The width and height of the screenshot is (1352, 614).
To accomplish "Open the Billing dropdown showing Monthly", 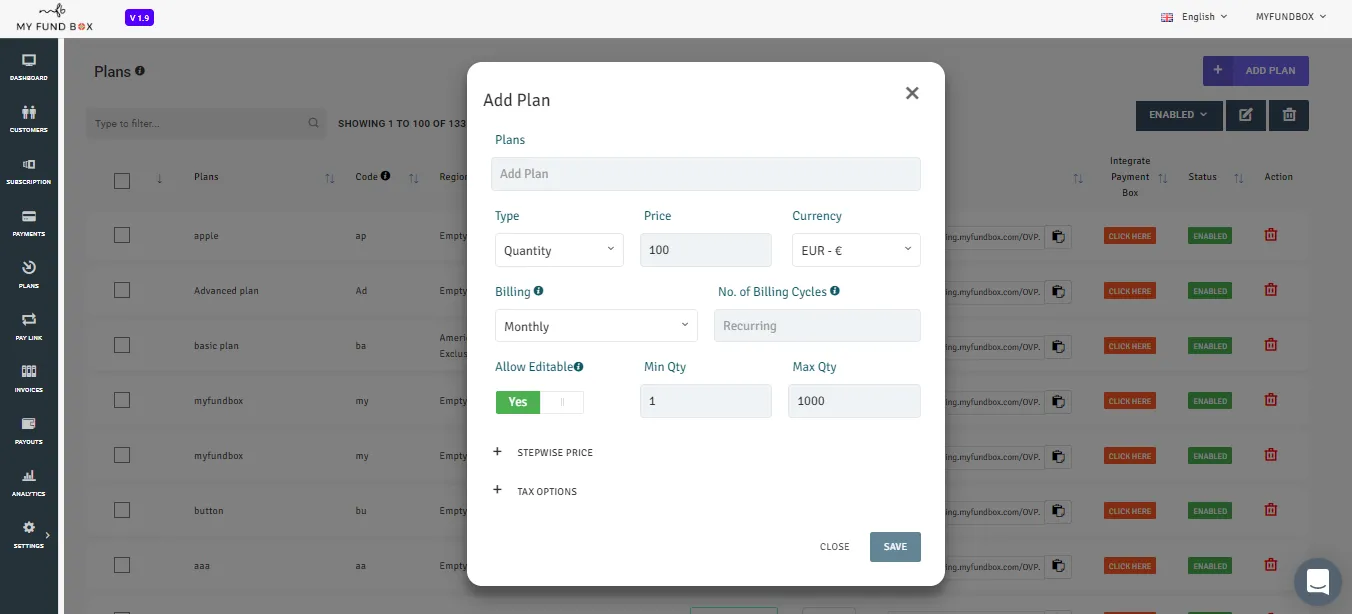I will pyautogui.click(x=596, y=326).
